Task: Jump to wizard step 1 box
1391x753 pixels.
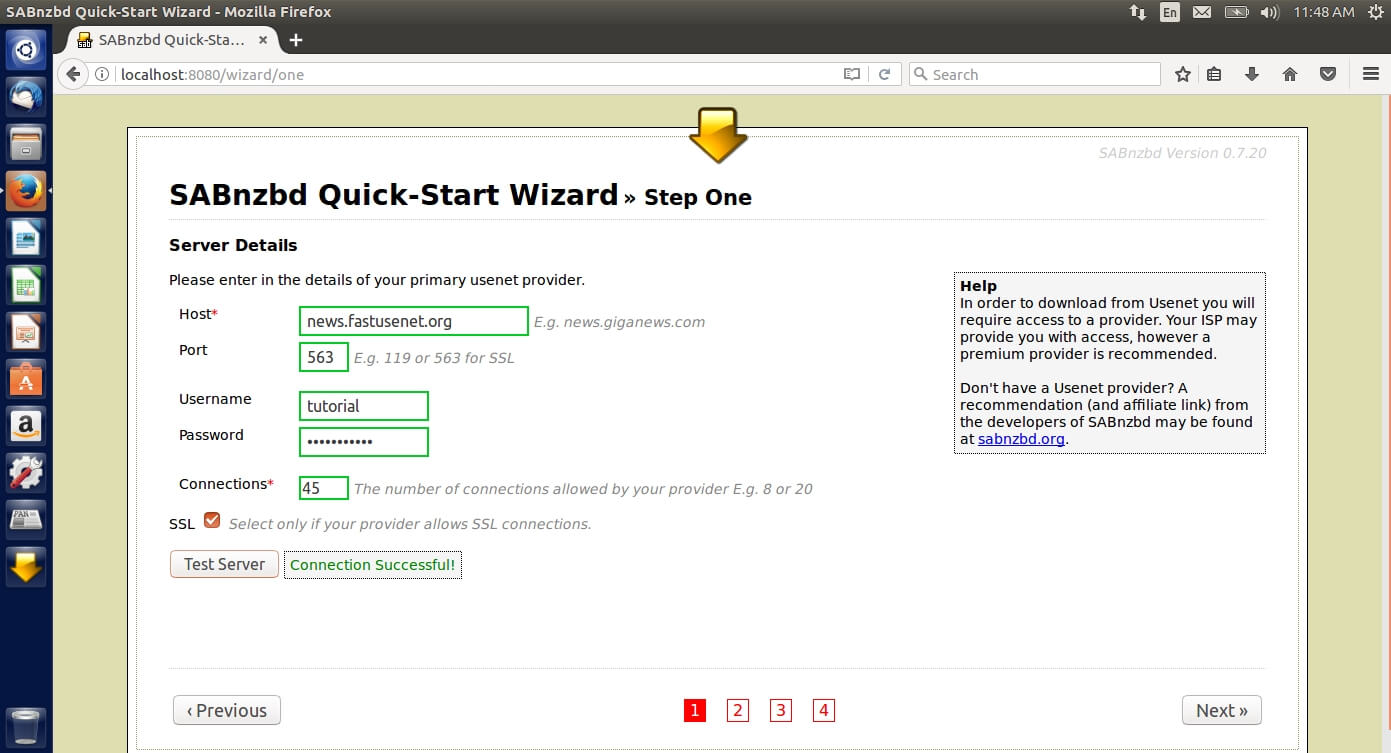Action: click(695, 710)
